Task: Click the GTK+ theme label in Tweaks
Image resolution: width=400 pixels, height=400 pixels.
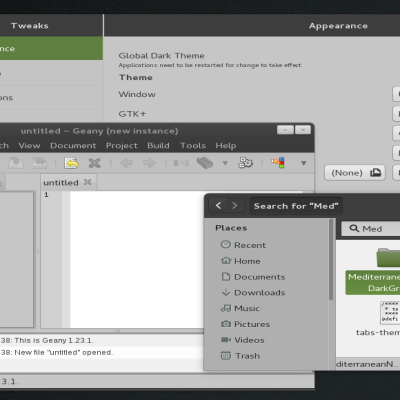Action: click(132, 114)
